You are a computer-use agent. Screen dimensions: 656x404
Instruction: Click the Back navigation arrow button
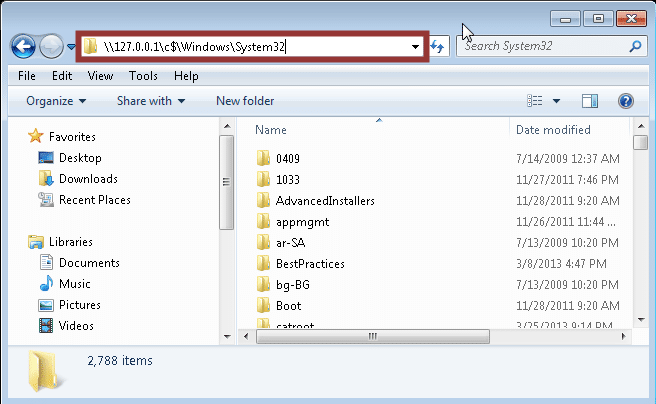(23, 47)
